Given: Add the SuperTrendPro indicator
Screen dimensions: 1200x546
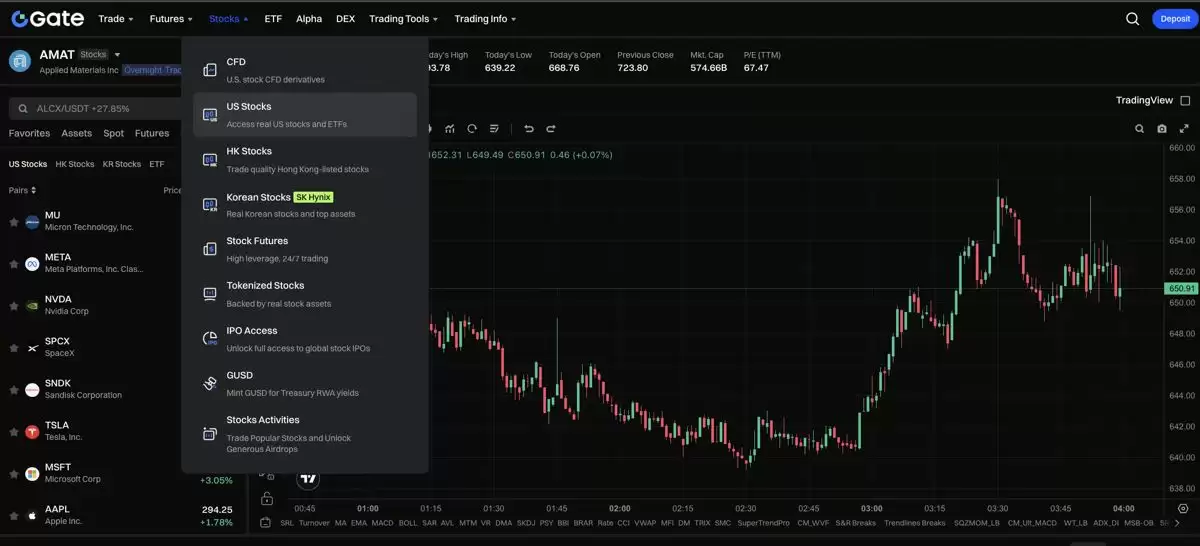Looking at the screenshot, I should pos(763,523).
